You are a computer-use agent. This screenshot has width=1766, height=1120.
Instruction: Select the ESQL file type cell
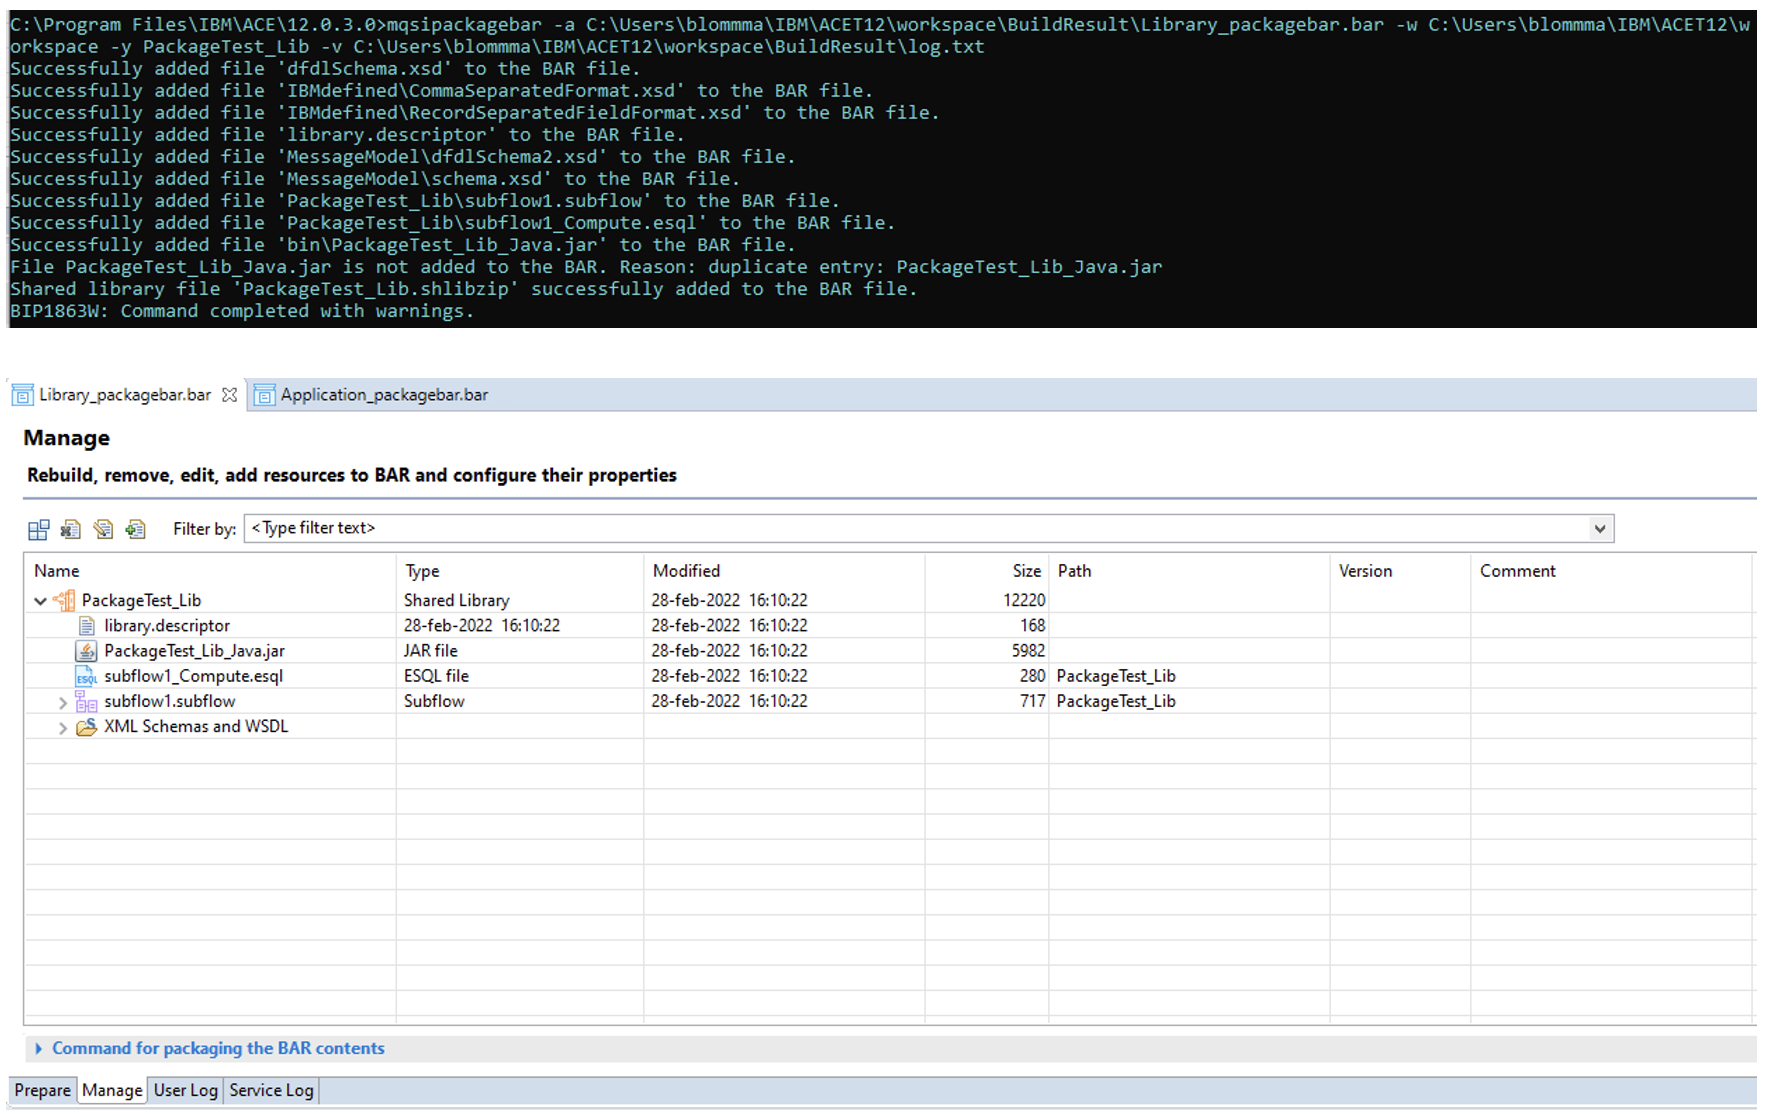(x=436, y=676)
